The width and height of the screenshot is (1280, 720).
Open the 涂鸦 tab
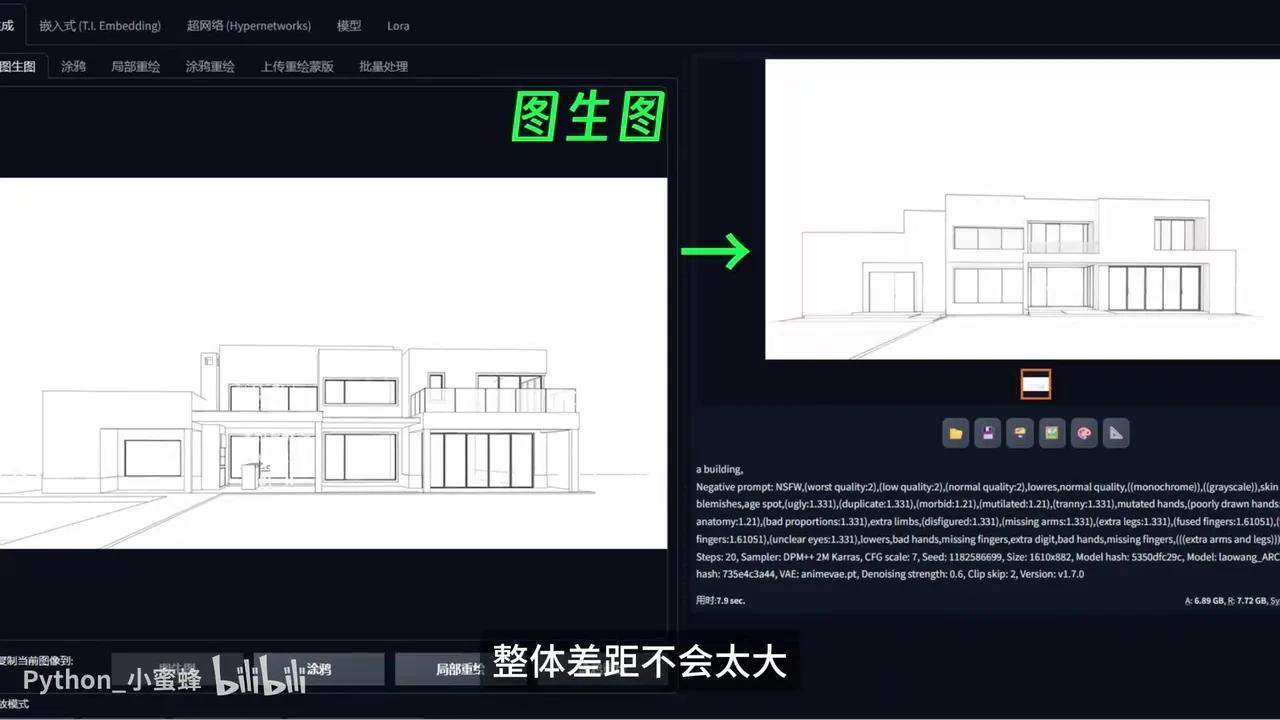(73, 66)
